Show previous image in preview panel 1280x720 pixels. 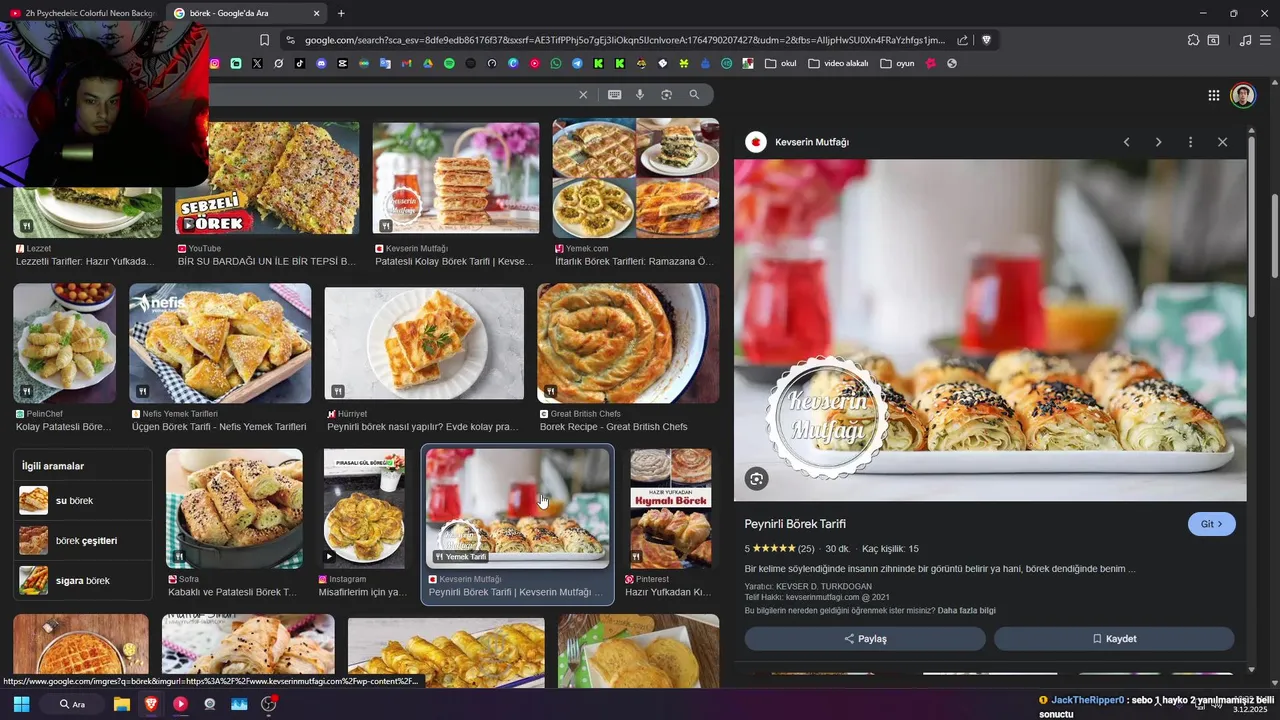click(1126, 142)
